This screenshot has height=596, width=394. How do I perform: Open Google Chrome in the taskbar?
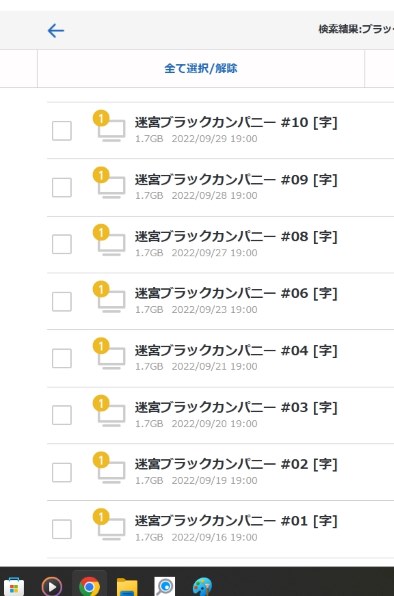[89, 586]
